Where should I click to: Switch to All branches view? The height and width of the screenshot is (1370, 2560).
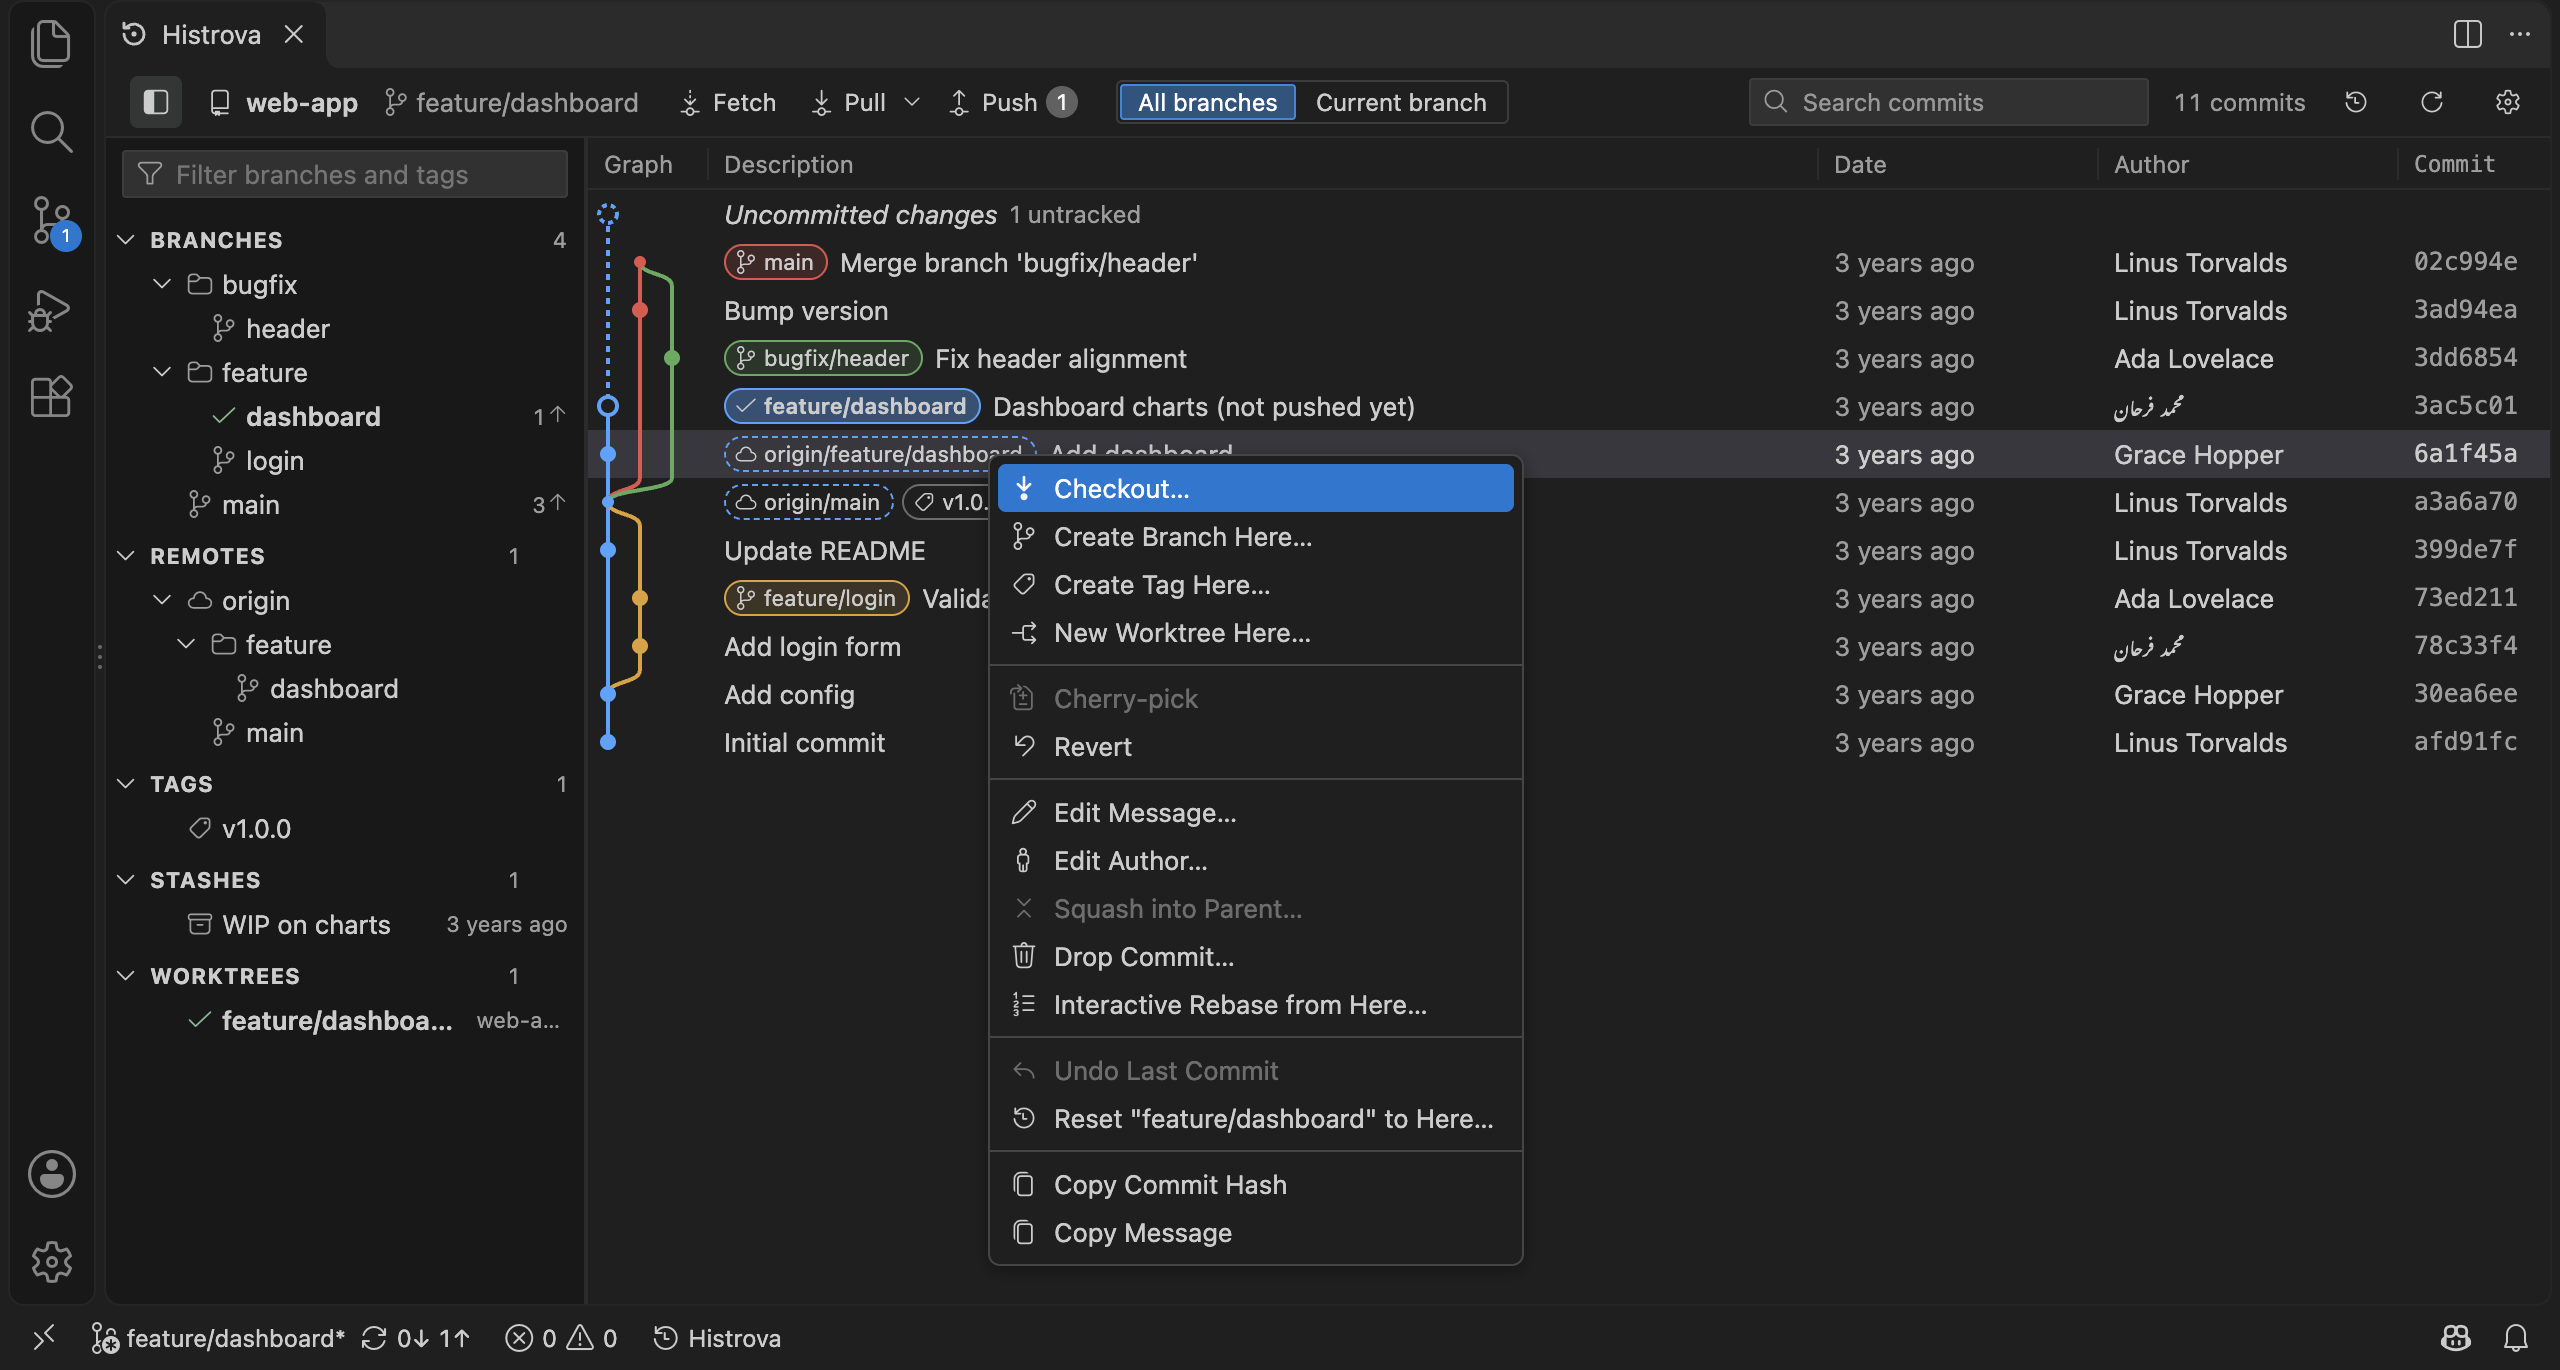1207,102
